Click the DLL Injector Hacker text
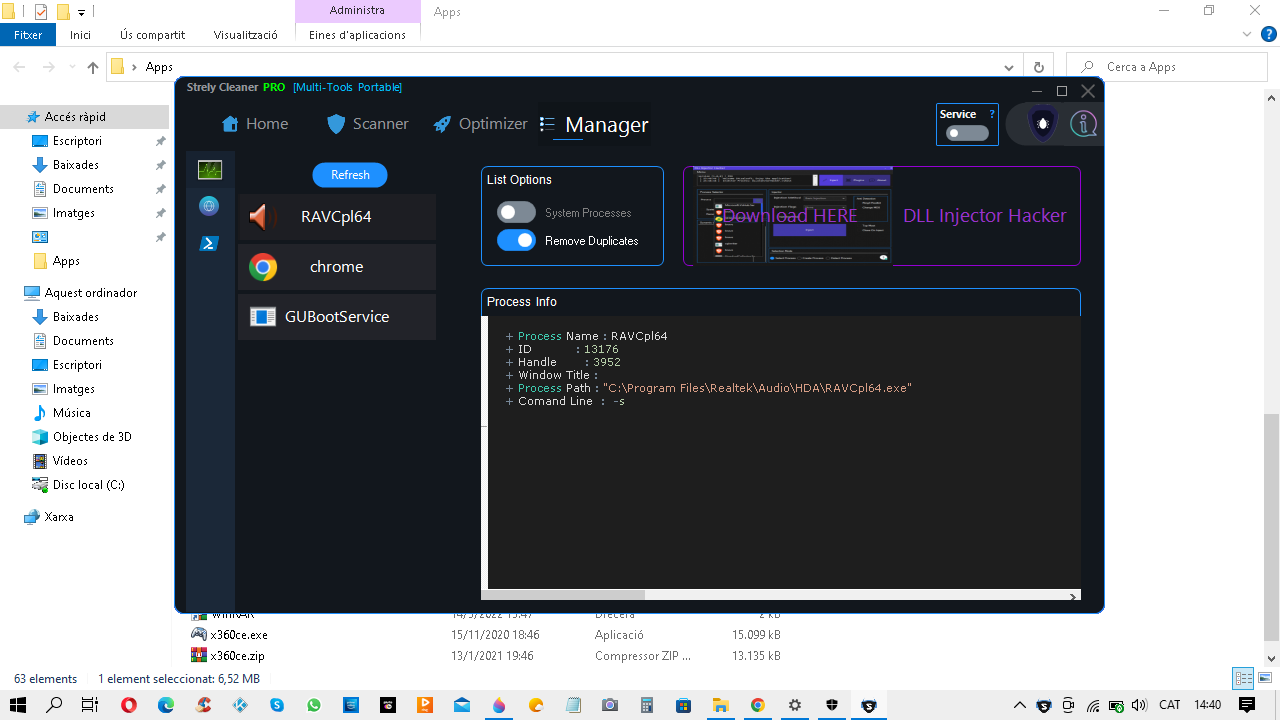Screen dimensions: 1280x720 tap(985, 216)
